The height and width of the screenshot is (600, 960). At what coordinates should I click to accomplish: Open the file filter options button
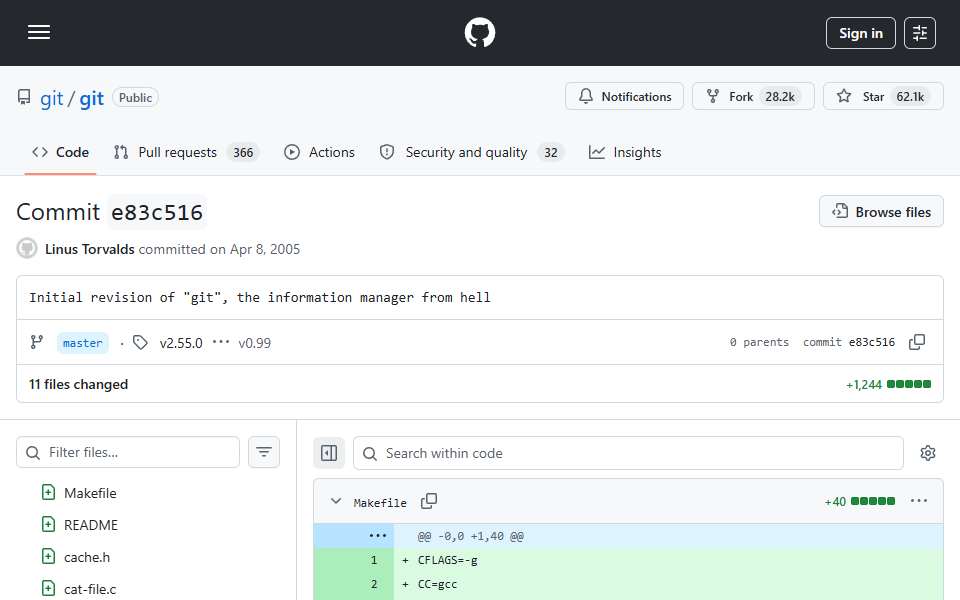(264, 452)
